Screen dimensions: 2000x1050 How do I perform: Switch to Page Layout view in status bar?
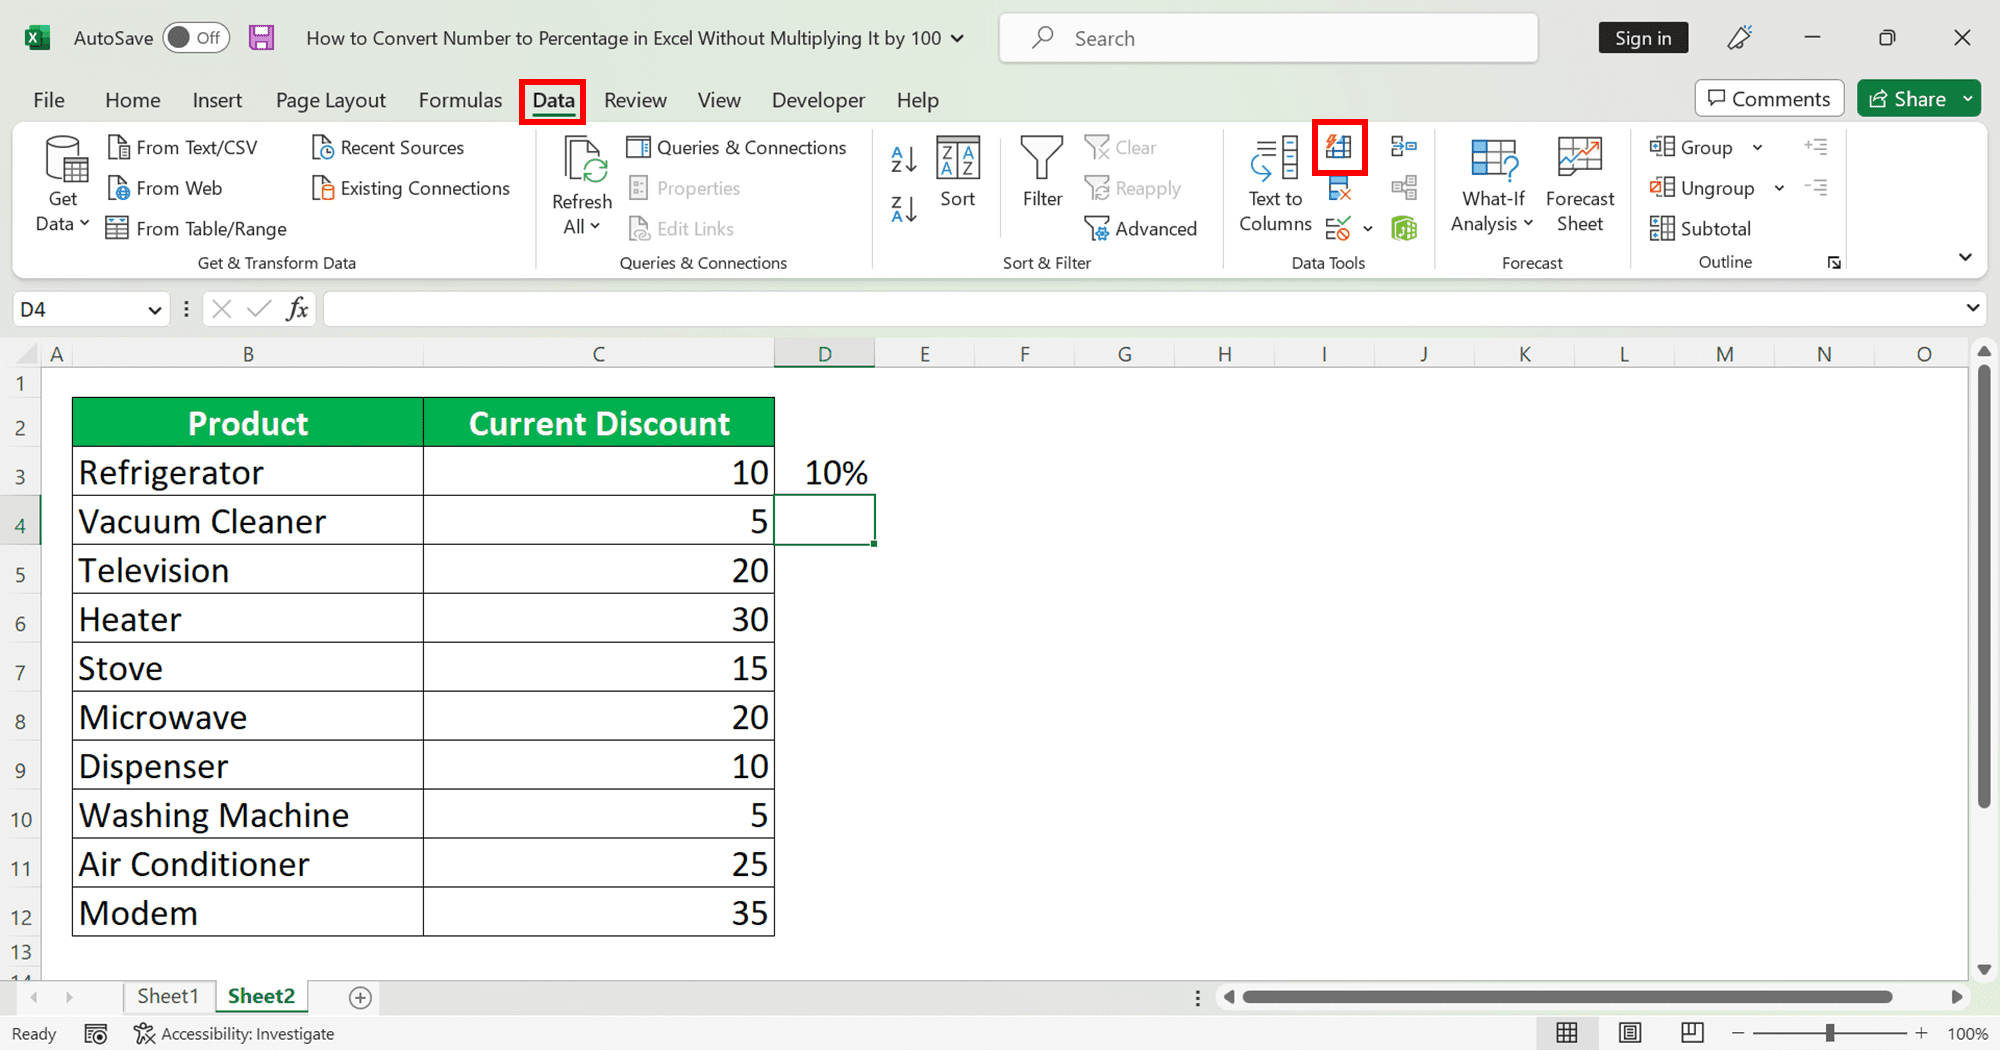1630,1033
